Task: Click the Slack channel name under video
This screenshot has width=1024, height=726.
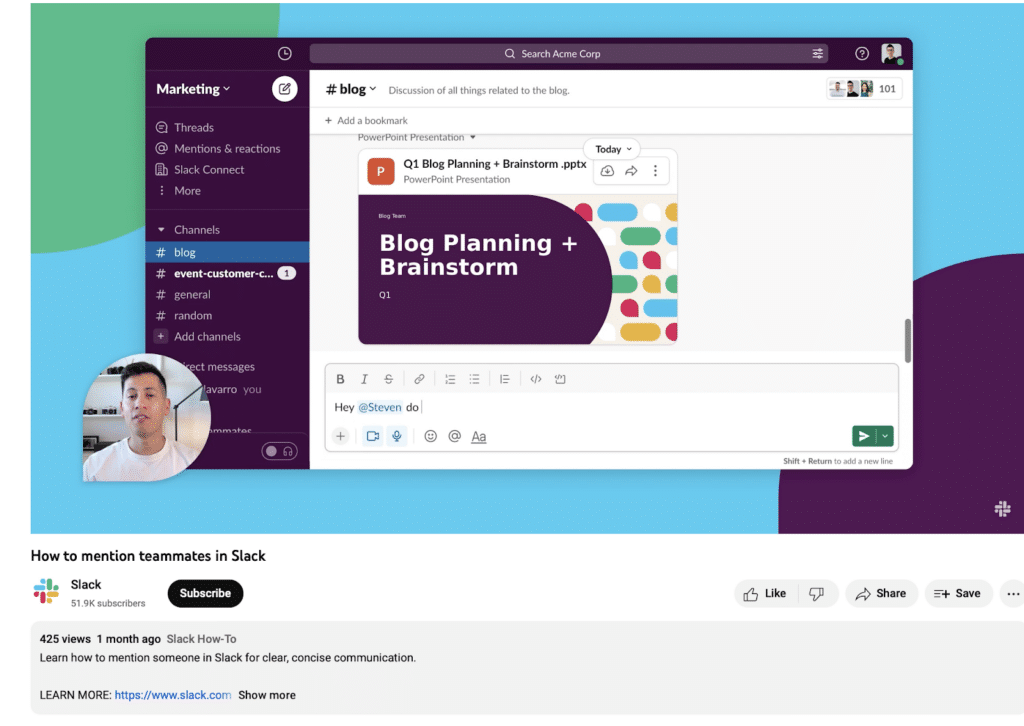Action: click(86, 584)
